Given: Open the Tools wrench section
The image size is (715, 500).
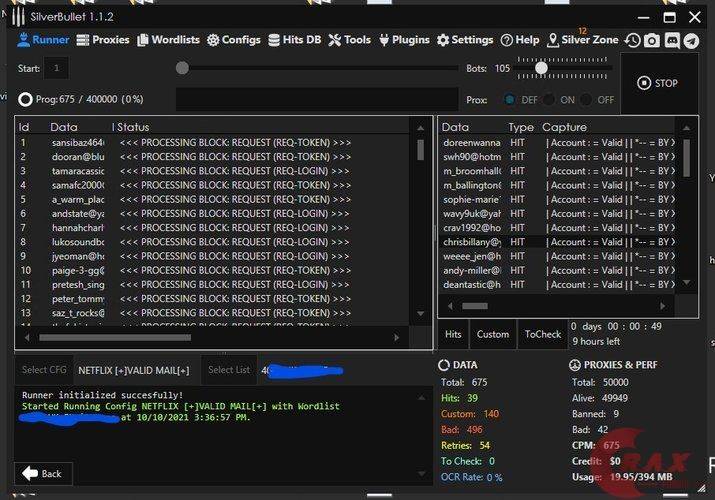Looking at the screenshot, I should click(349, 40).
